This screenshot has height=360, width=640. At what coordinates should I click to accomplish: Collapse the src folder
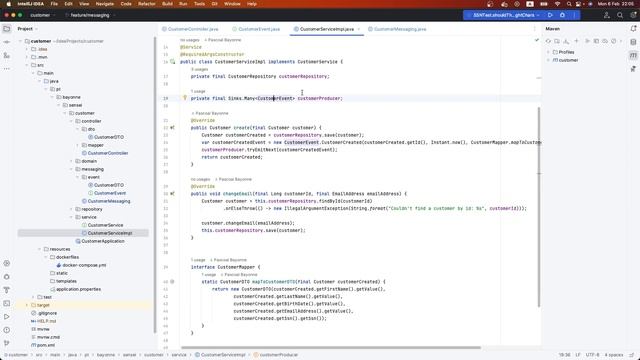coord(27,65)
